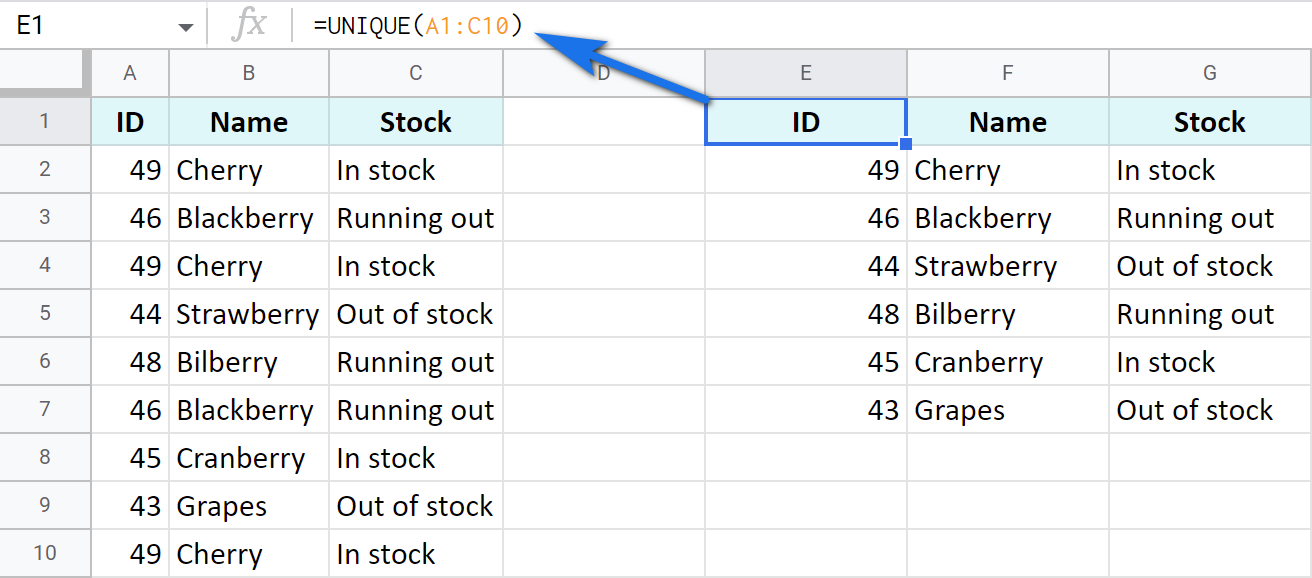1312x578 pixels.
Task: Select row header 5
Action: 45,313
